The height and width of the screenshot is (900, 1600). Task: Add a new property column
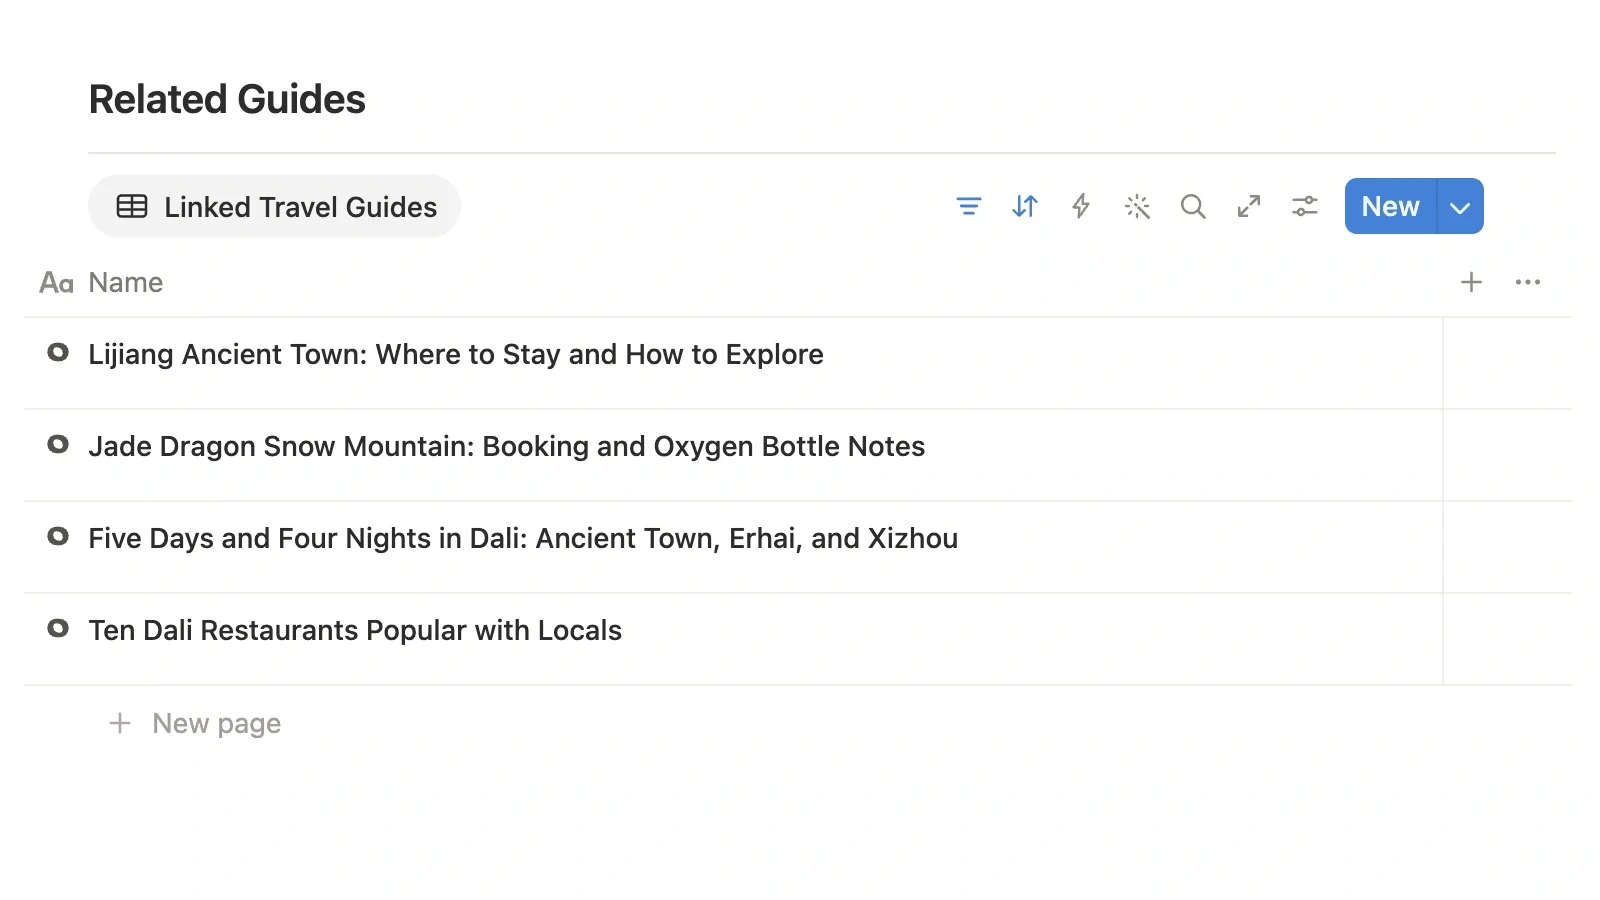[x=1471, y=282]
